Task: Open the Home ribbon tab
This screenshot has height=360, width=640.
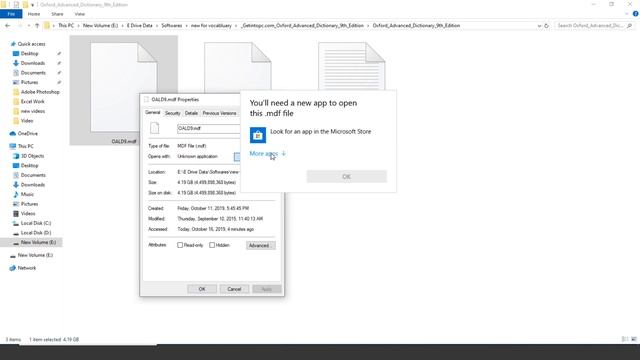Action: pyautogui.click(x=34, y=14)
